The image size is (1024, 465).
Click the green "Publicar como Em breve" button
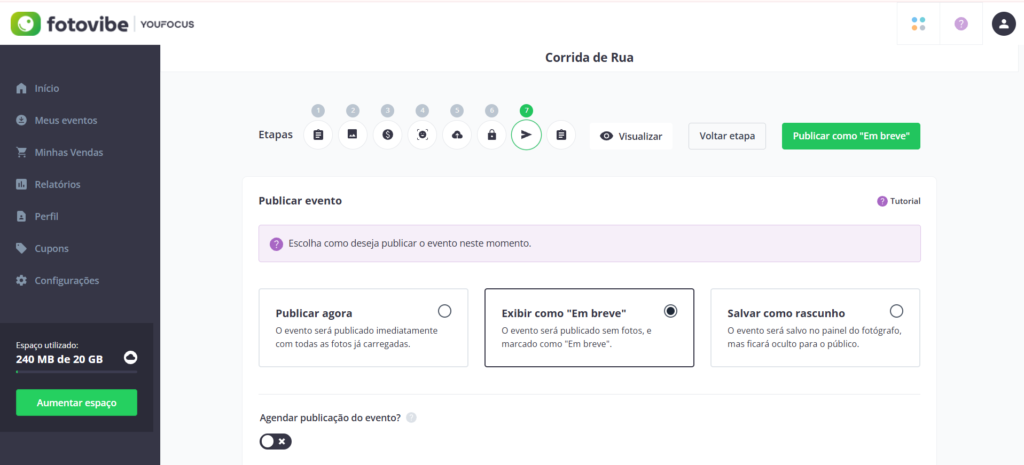tap(851, 136)
